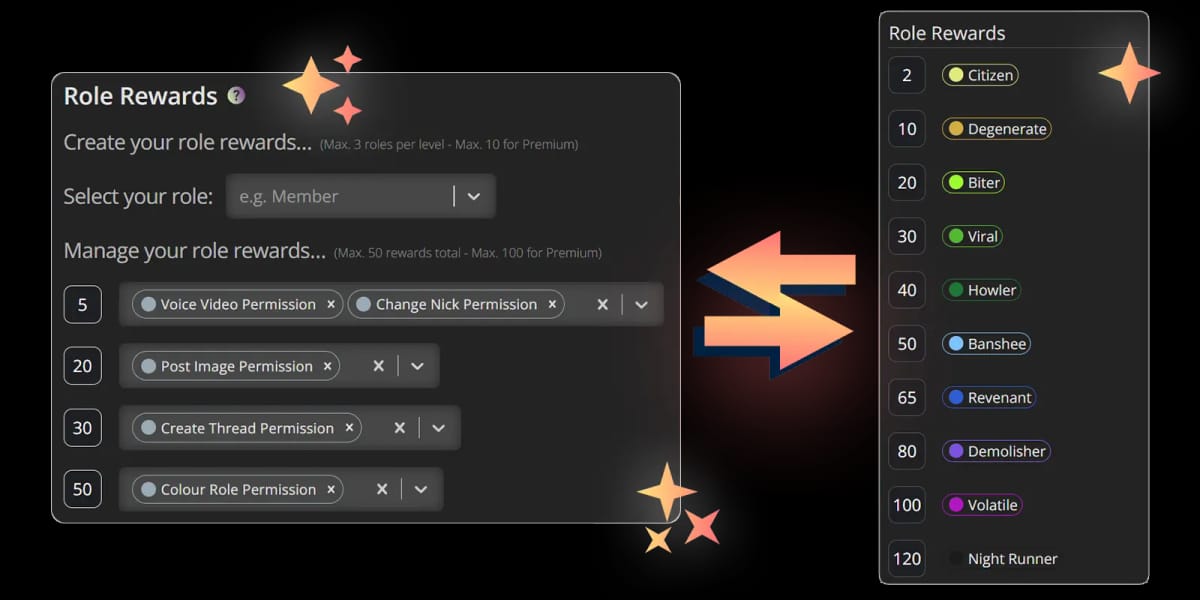Expand the level 30 roles dropdown

pos(438,428)
